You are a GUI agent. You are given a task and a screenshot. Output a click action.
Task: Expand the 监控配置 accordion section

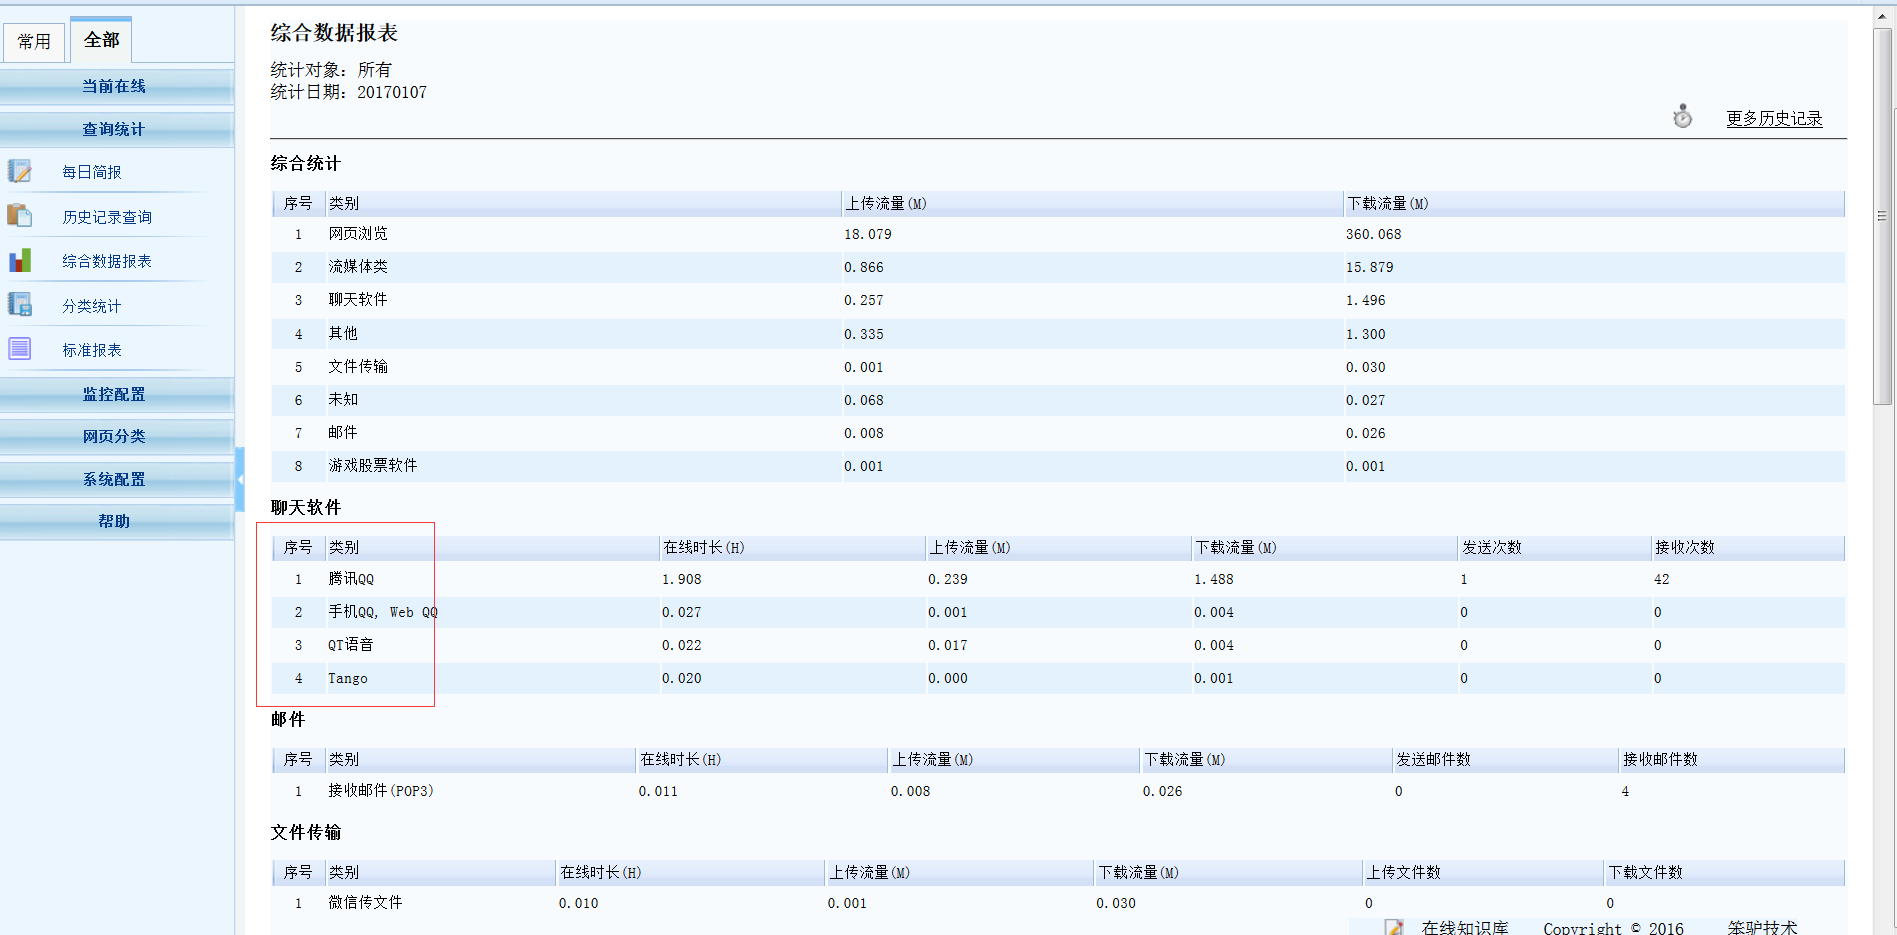(x=114, y=394)
